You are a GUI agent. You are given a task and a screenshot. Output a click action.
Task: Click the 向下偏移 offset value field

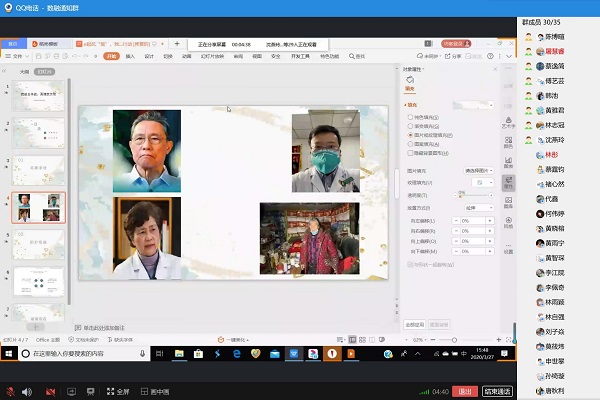click(x=473, y=251)
